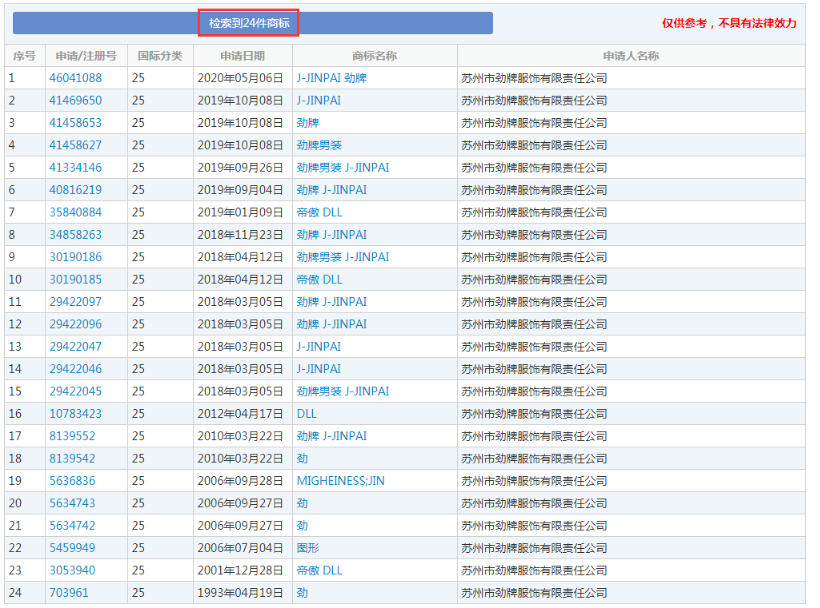
Task: Select registration number 41469650 link
Action: pos(75,100)
